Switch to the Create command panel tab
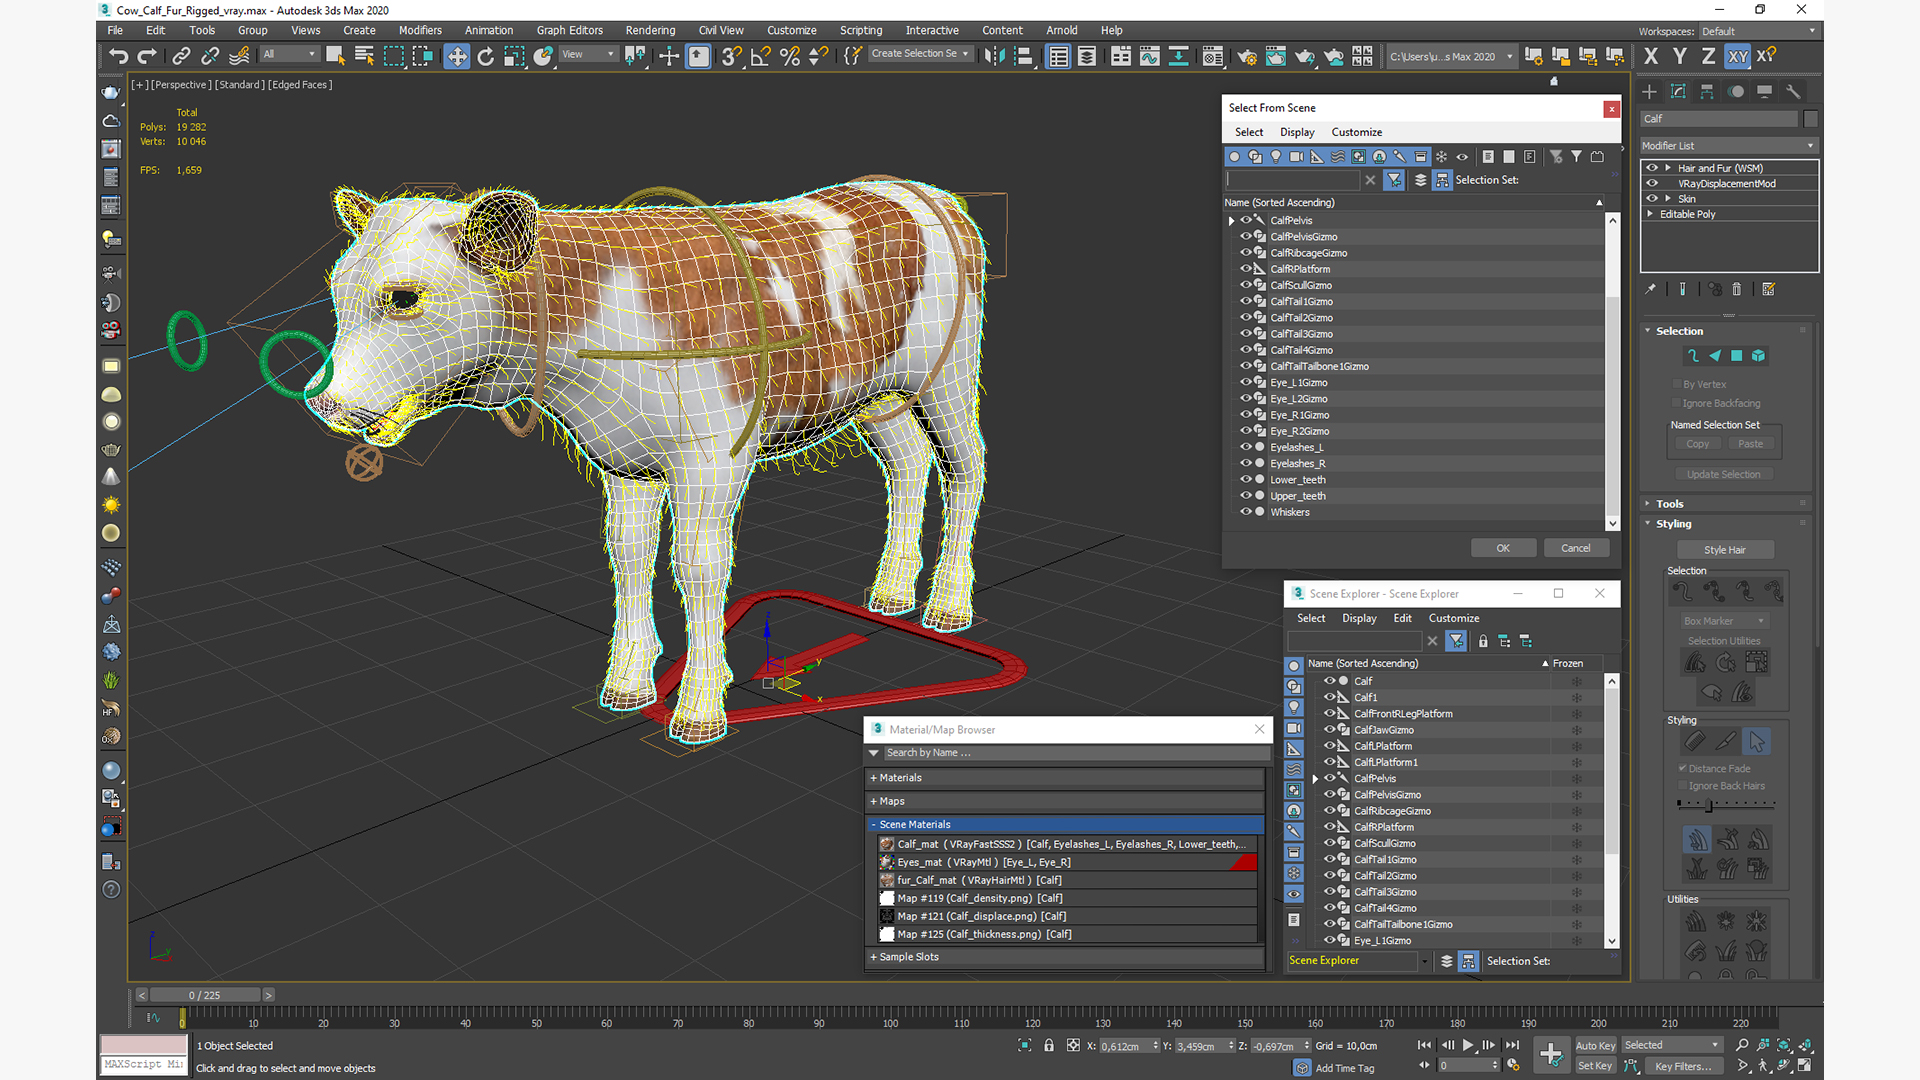This screenshot has width=1920, height=1080. click(1650, 92)
